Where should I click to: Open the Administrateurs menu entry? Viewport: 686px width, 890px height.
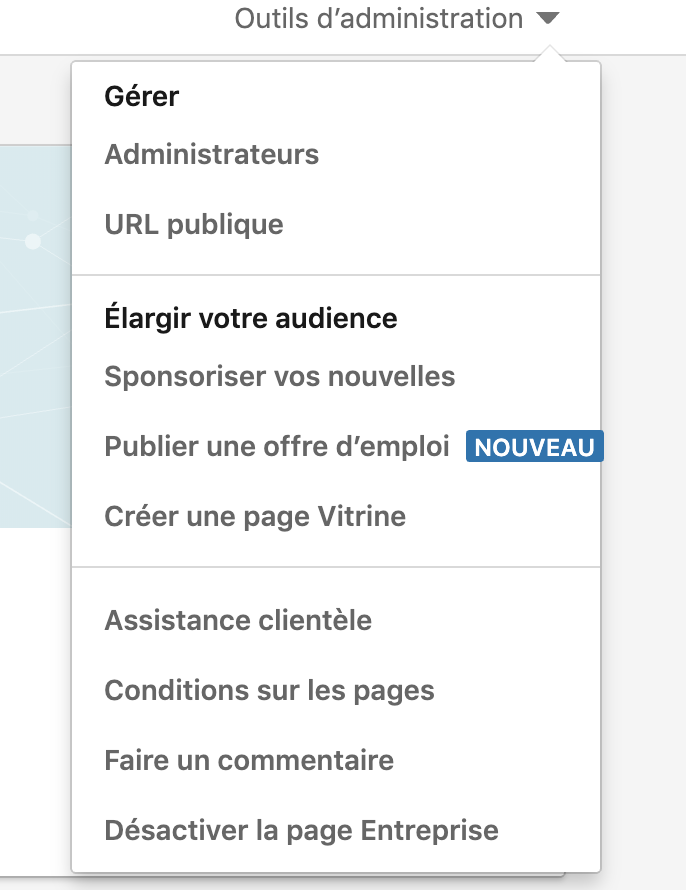pos(211,155)
